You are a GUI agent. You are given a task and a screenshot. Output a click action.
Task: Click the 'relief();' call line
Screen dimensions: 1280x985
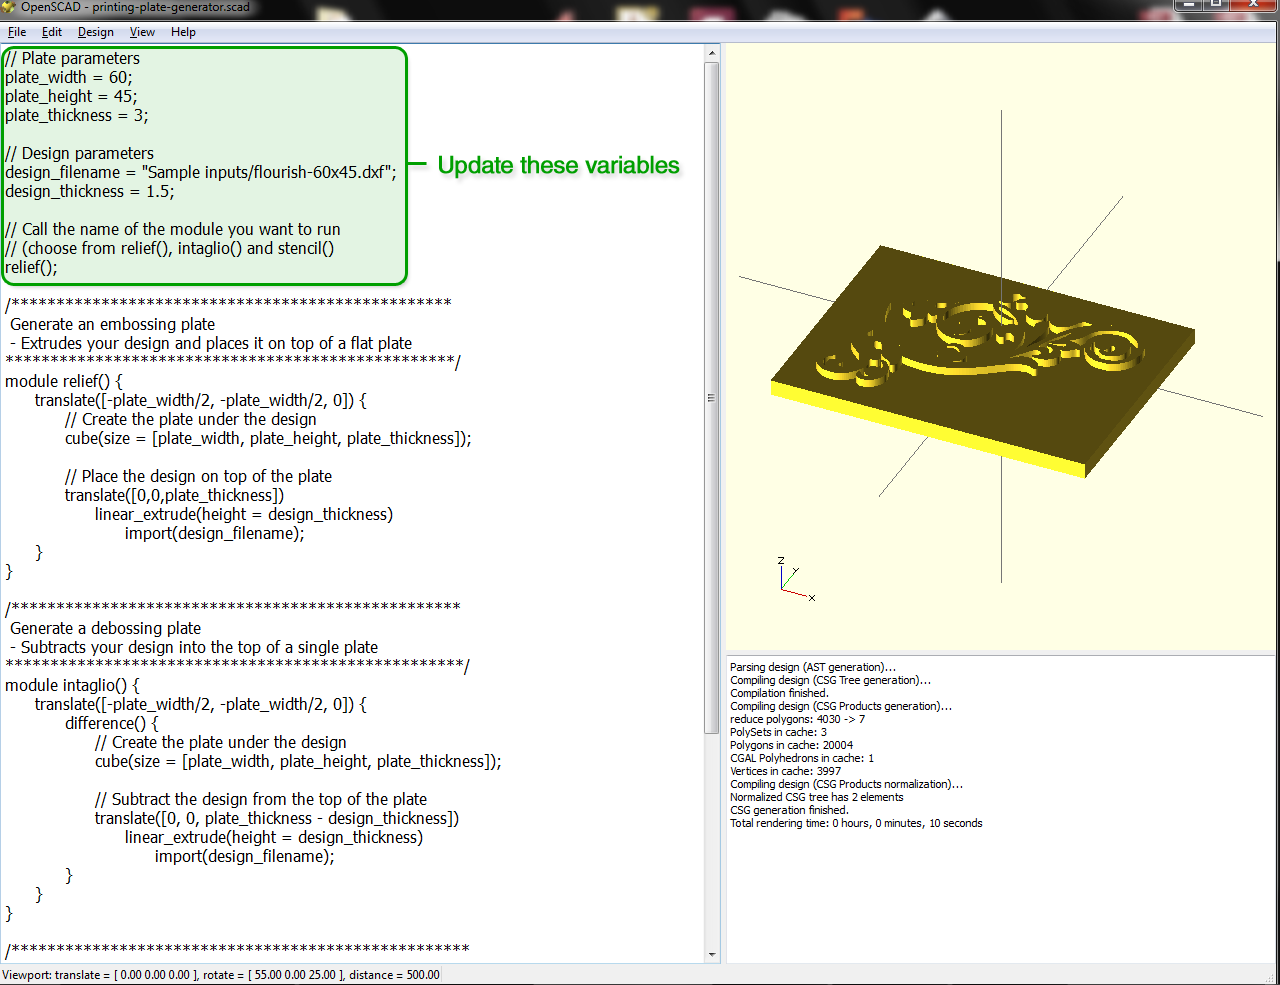click(31, 267)
